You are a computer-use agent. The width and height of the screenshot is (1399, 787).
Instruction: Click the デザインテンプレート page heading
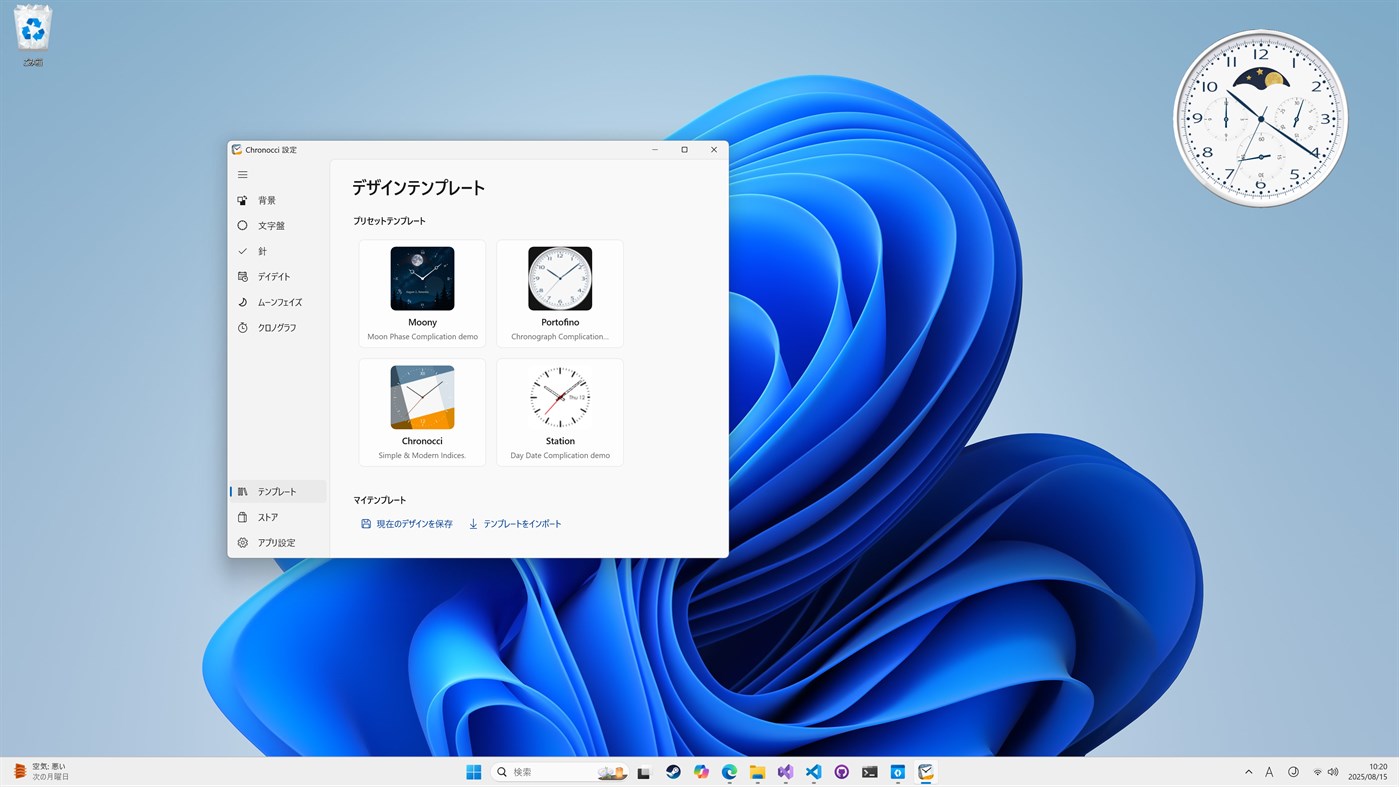tap(419, 188)
